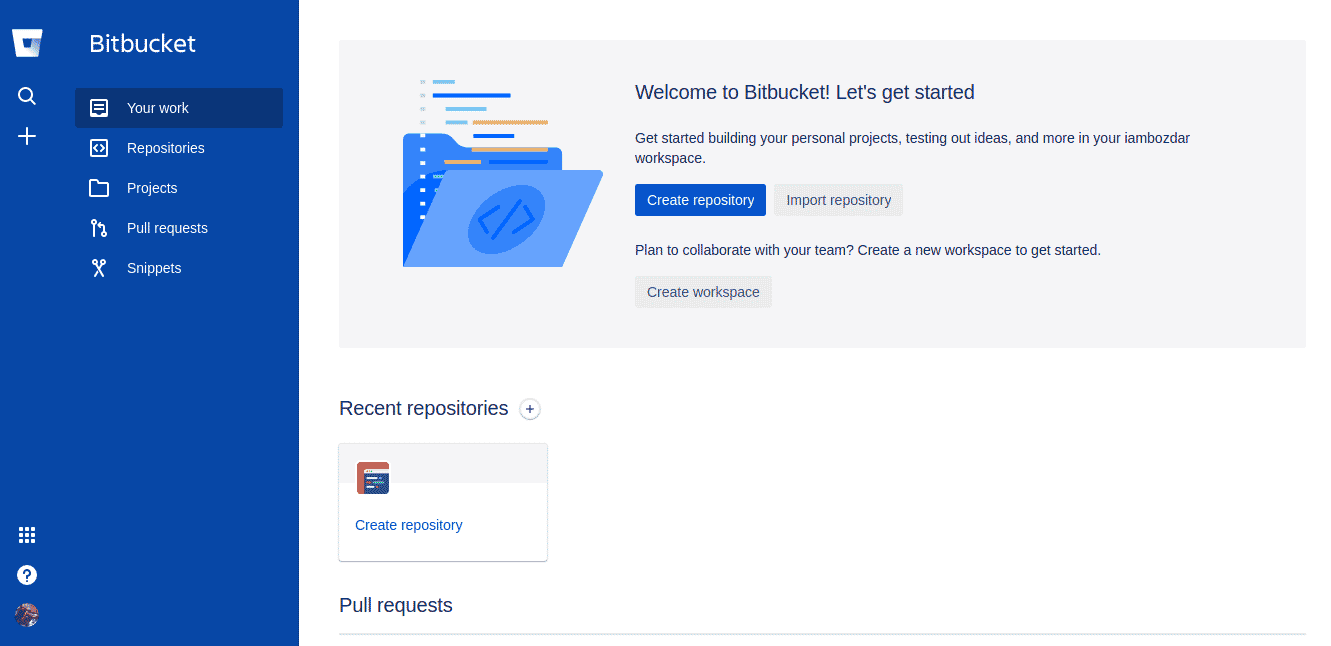Image resolution: width=1331 pixels, height=646 pixels.
Task: Open the help question mark icon
Action: point(27,575)
